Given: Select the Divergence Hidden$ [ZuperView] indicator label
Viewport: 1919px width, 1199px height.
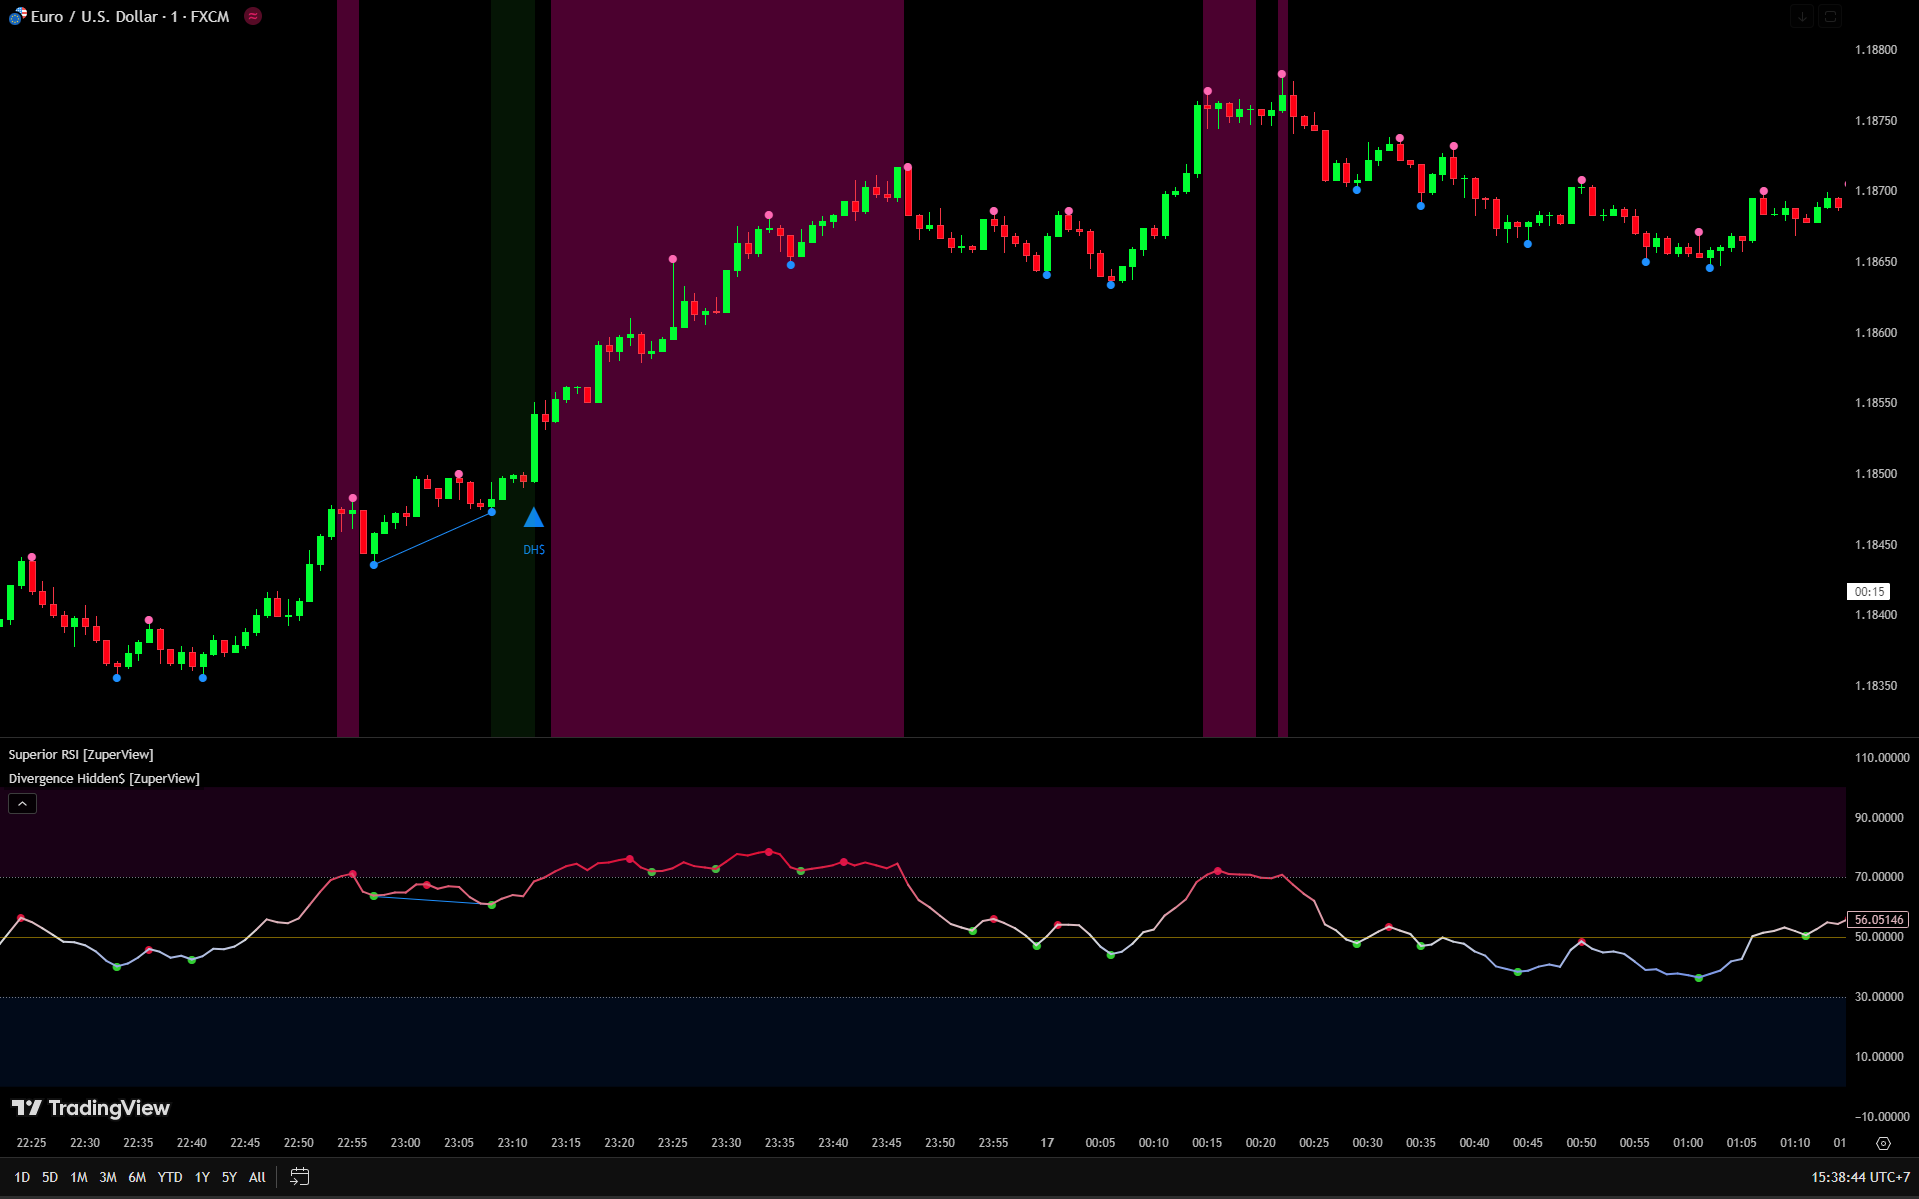Looking at the screenshot, I should (x=104, y=778).
